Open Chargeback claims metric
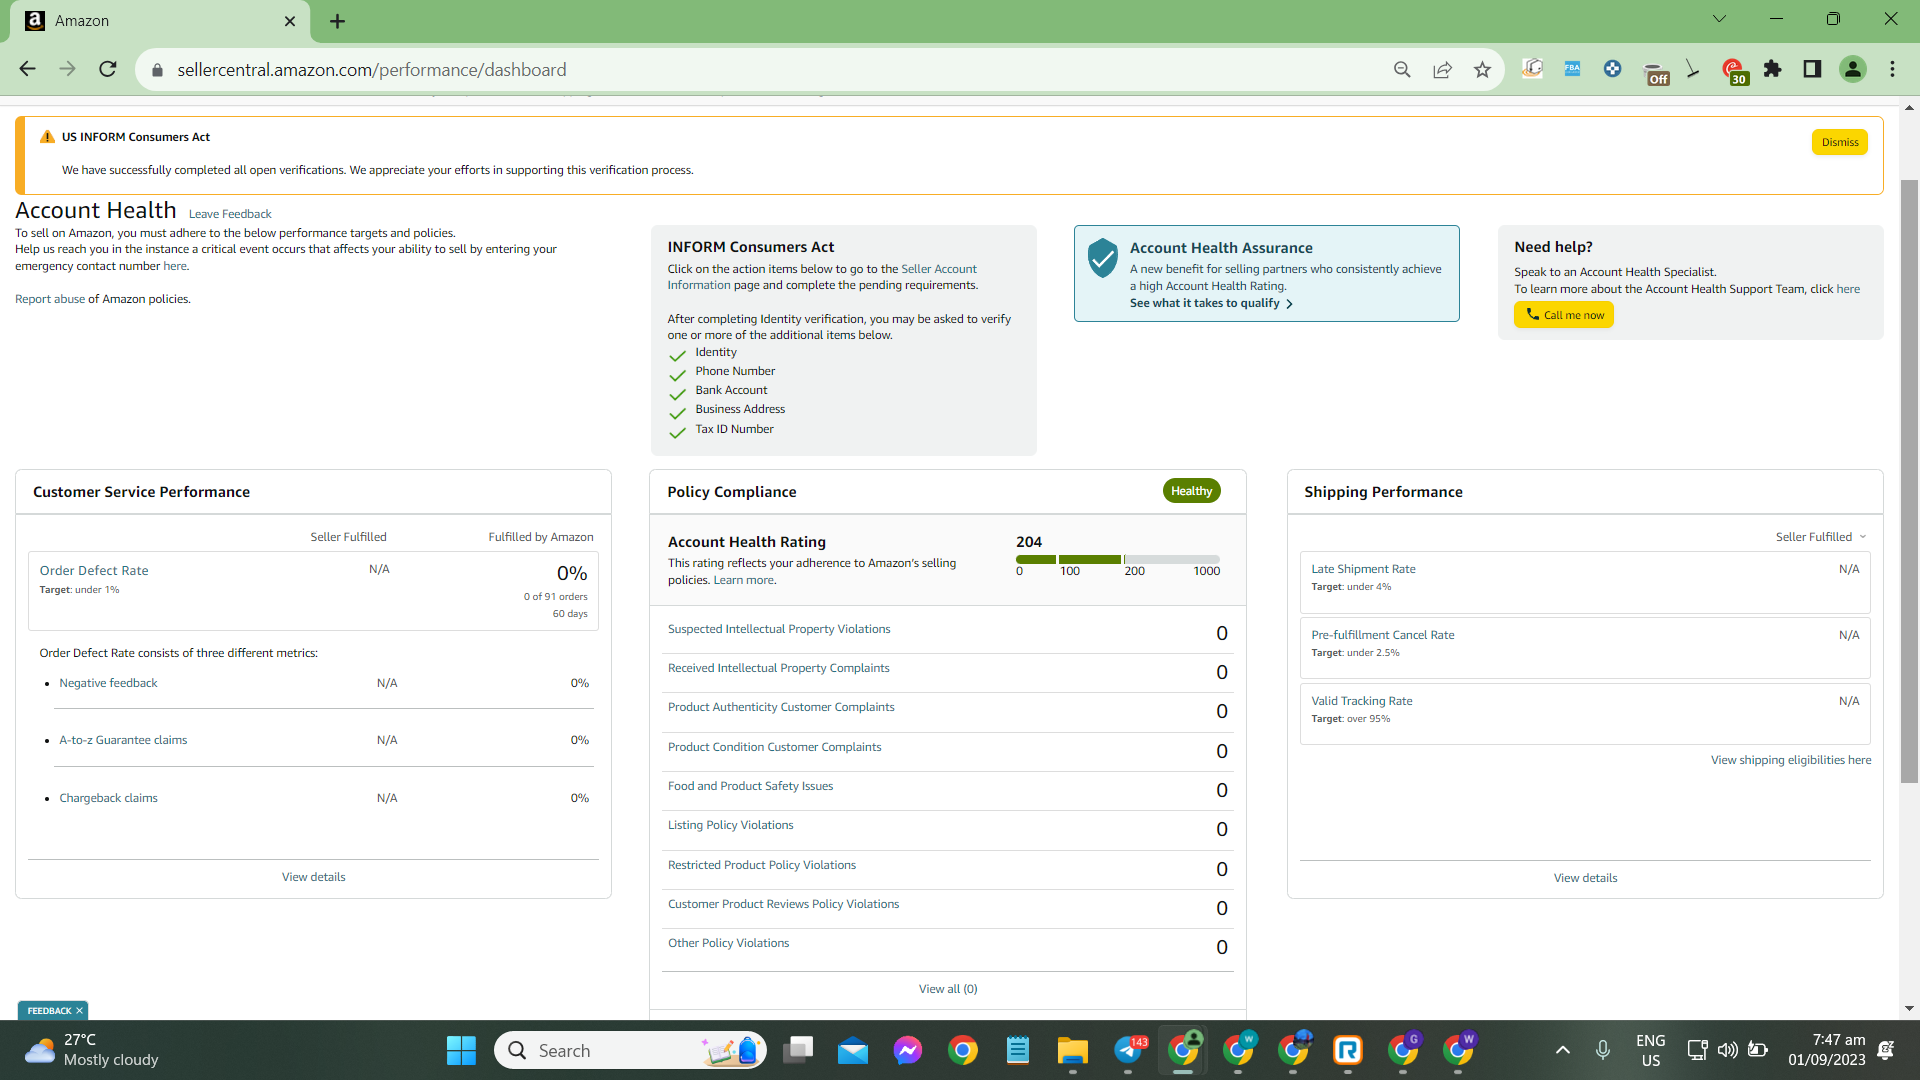The height and width of the screenshot is (1080, 1920). pos(108,798)
